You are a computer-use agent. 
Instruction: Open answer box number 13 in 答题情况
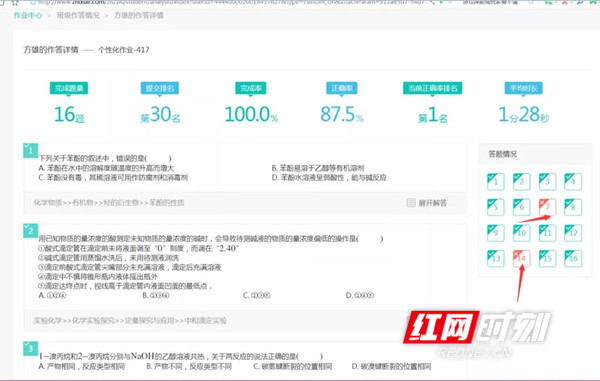(496, 258)
